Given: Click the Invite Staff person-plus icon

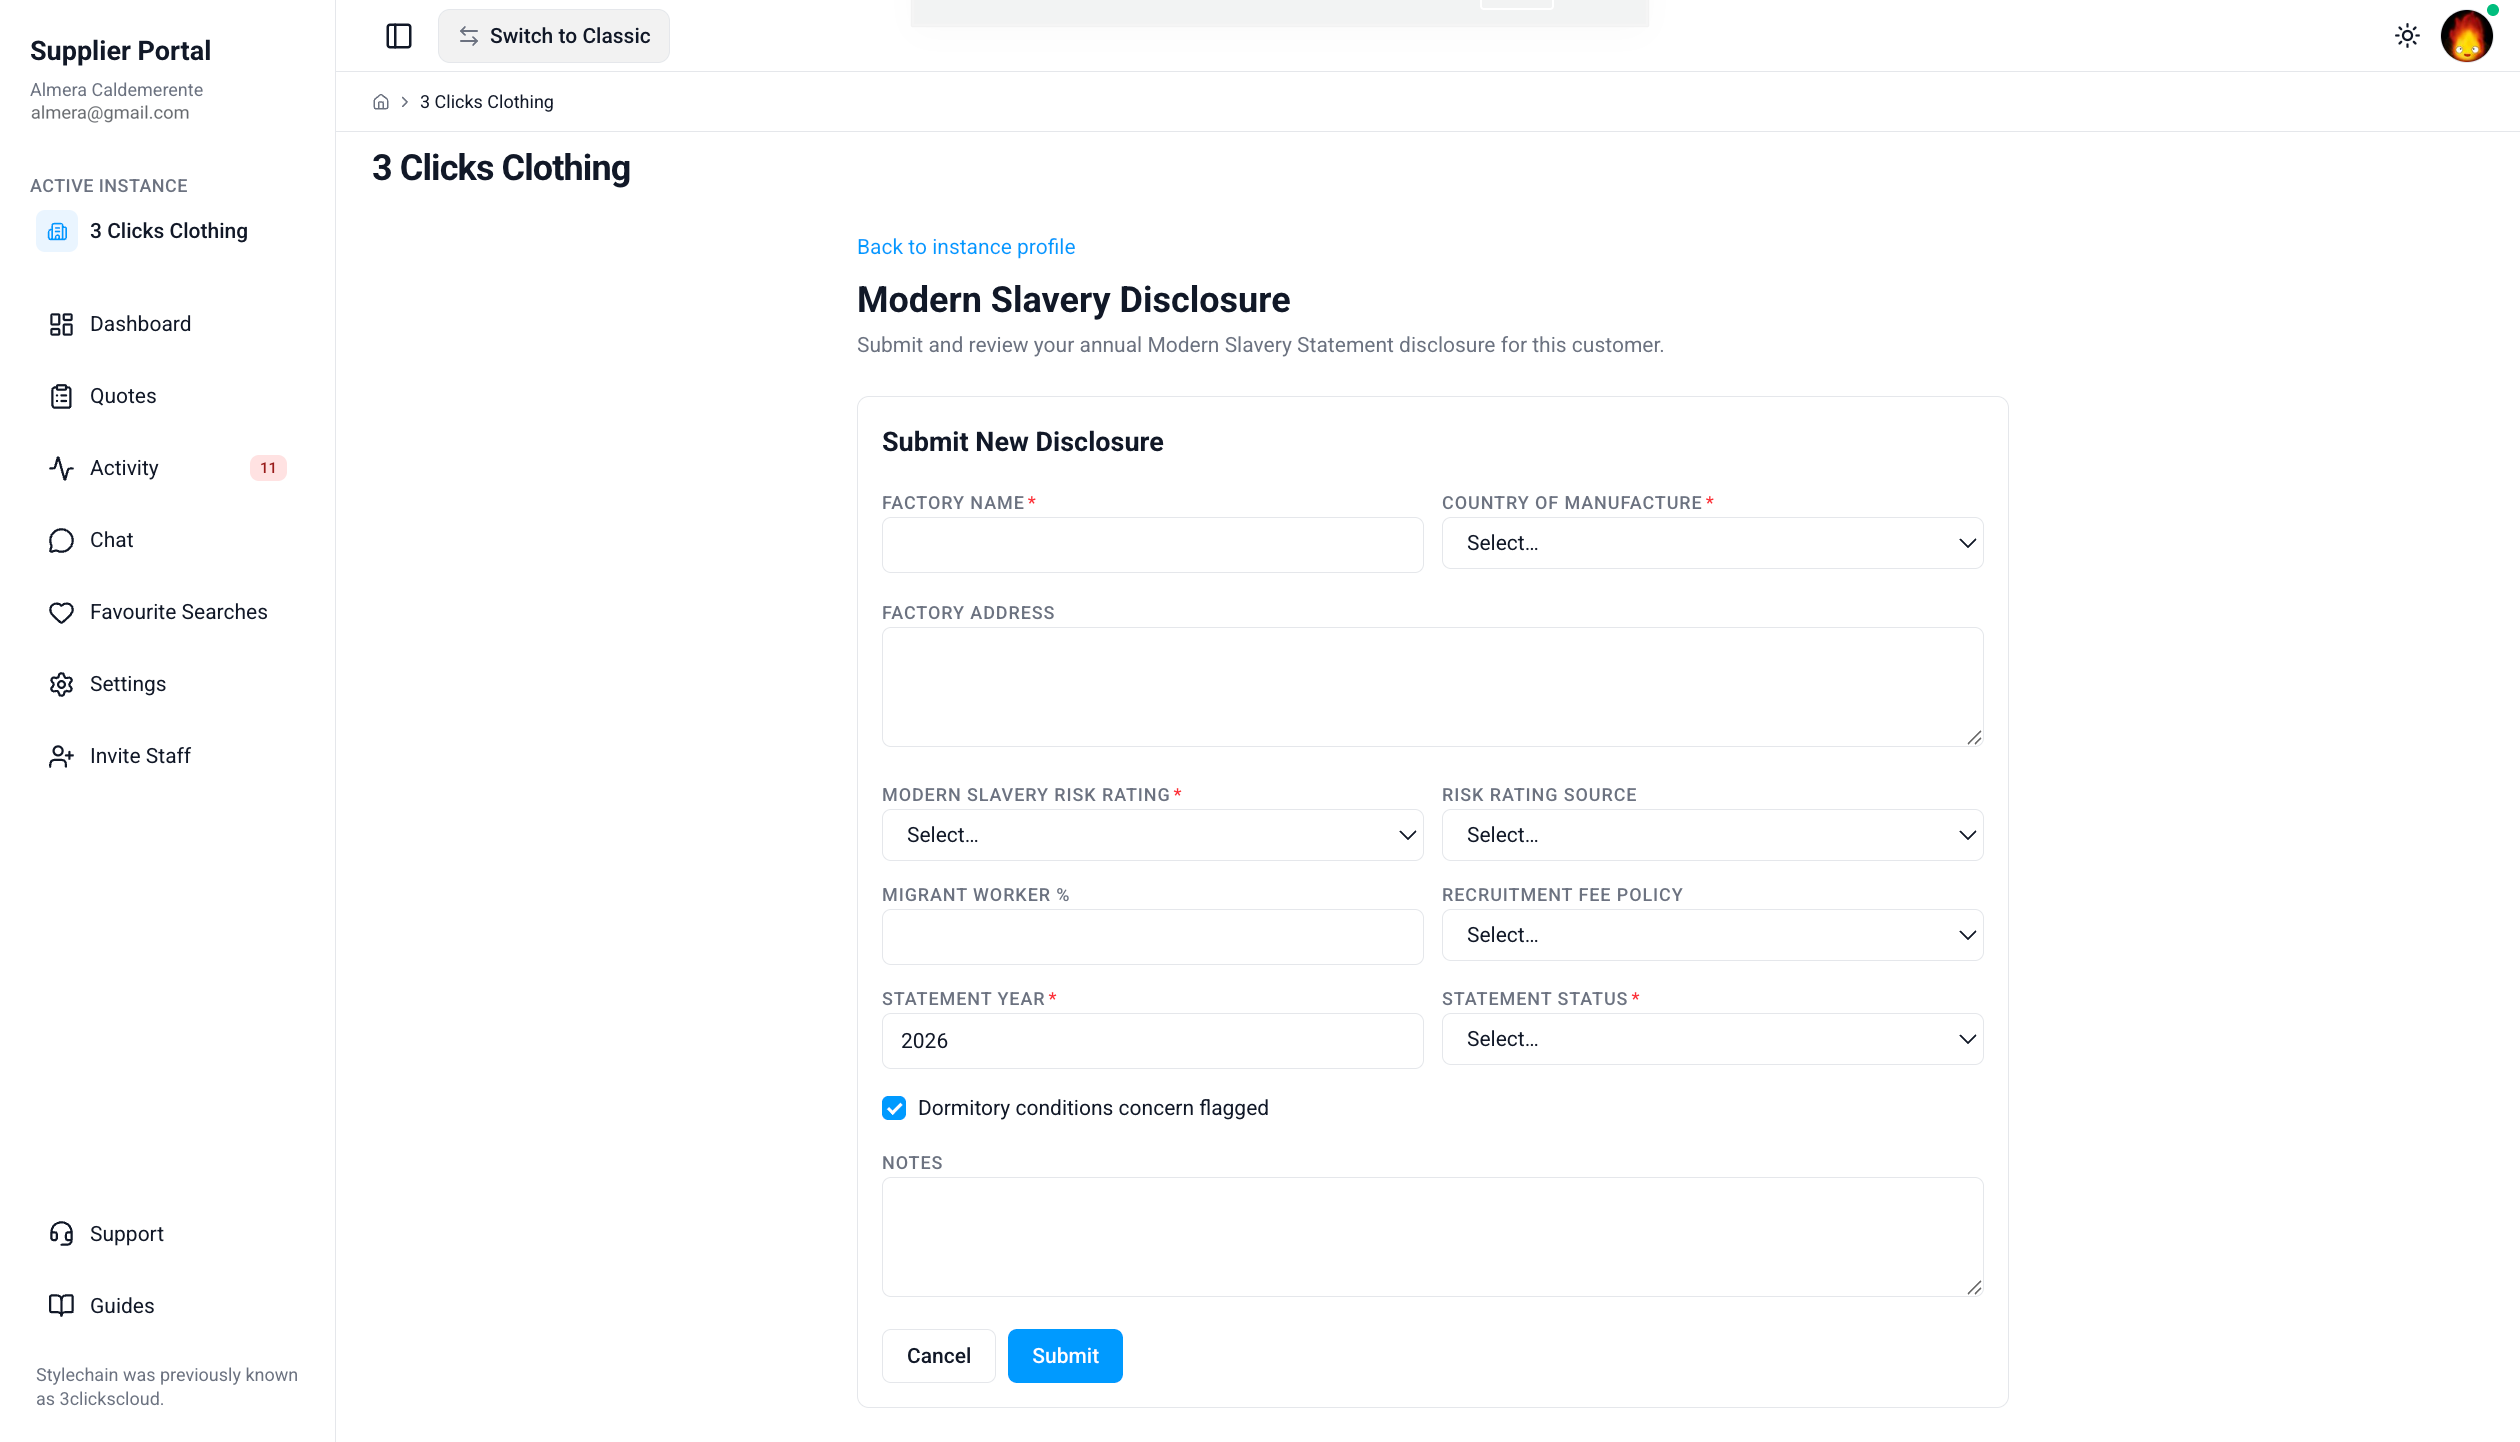Looking at the screenshot, I should (x=61, y=756).
